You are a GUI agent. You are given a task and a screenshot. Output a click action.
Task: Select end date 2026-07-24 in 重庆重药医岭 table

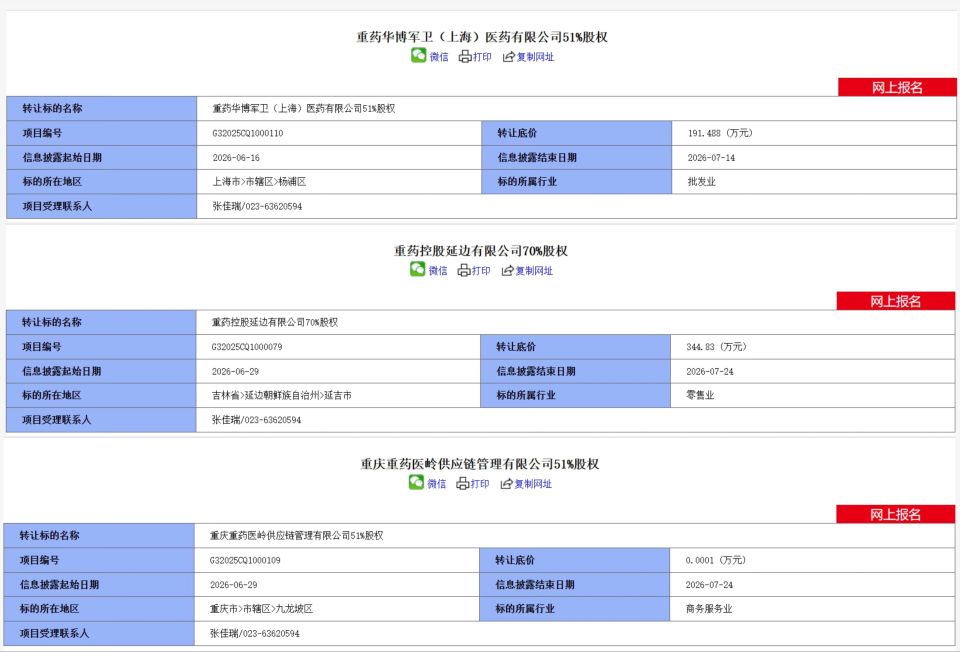coord(709,585)
